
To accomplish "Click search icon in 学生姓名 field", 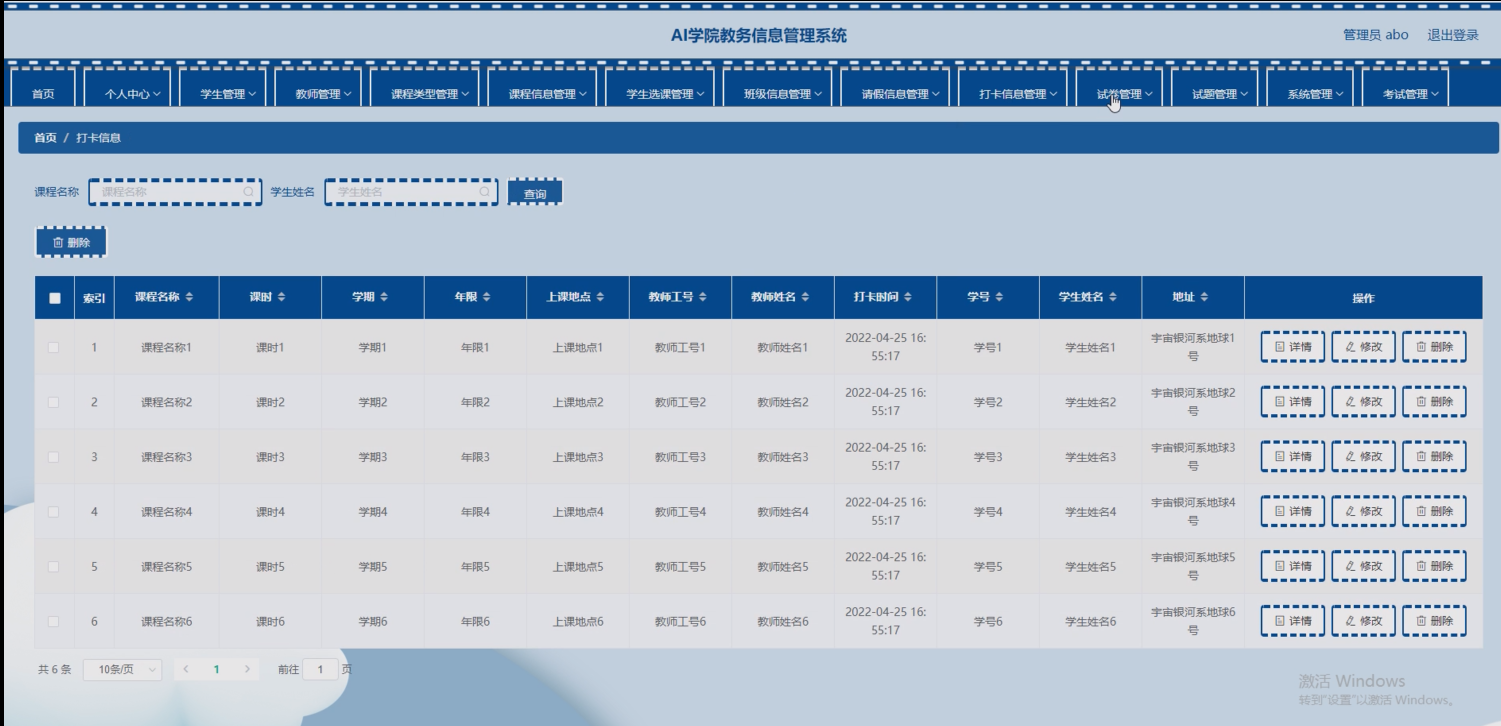I will coord(484,191).
